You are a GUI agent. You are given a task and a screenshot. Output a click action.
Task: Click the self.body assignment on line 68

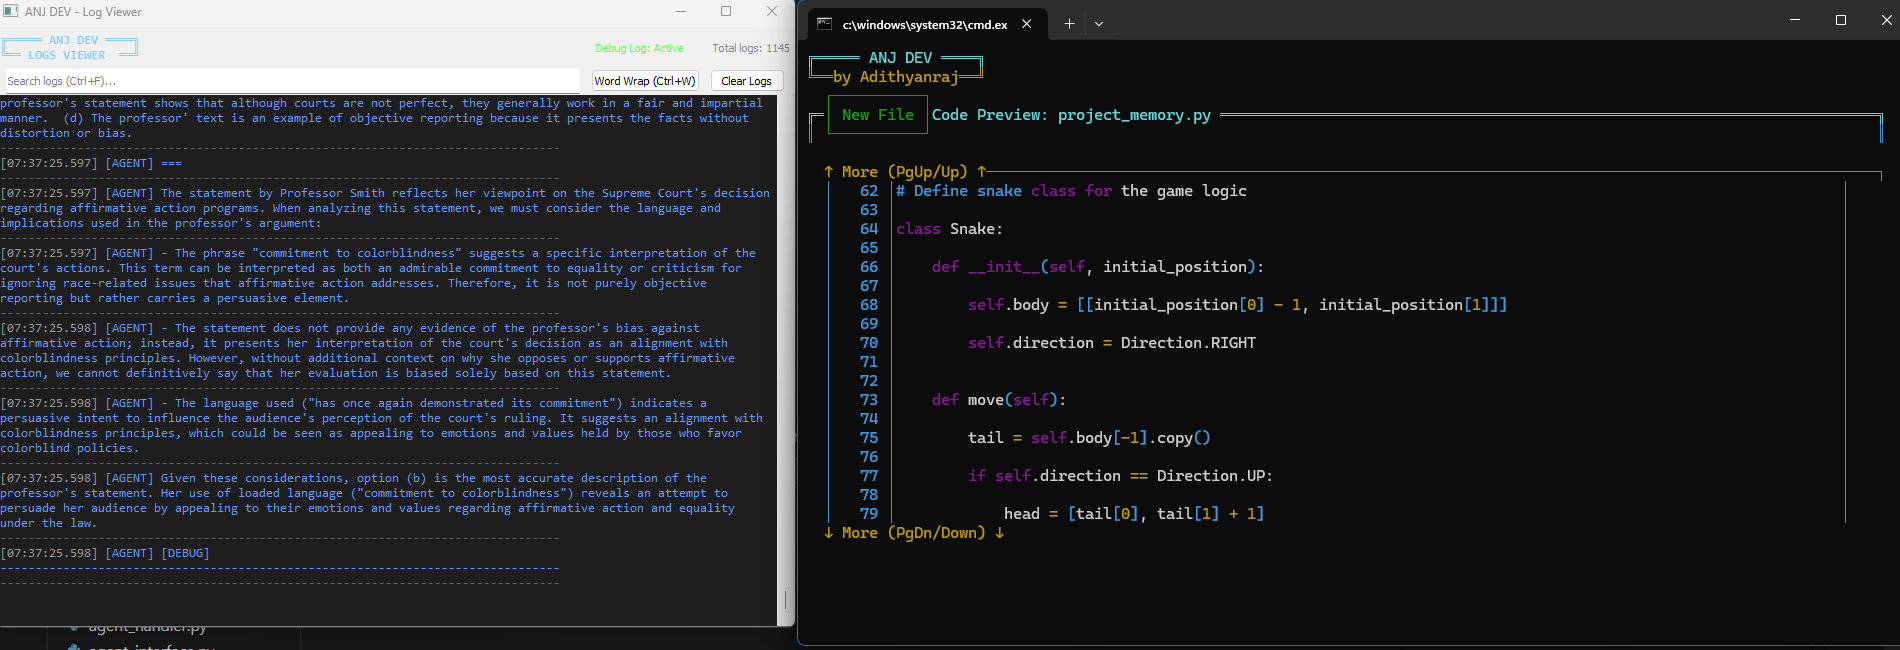tap(1237, 305)
